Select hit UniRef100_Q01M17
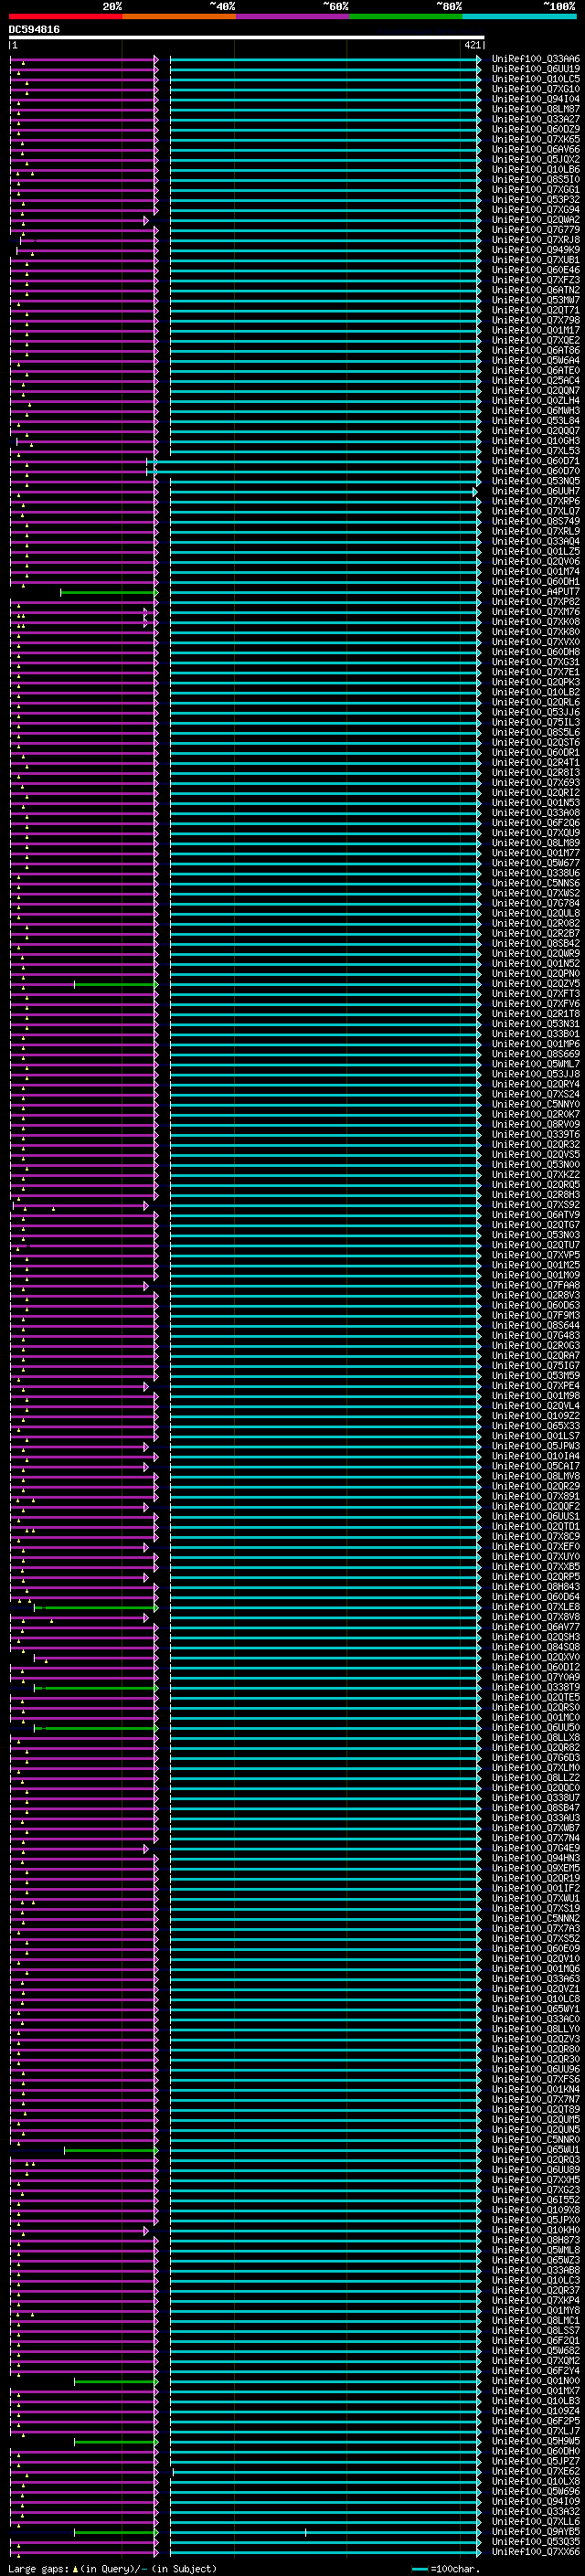585x2576 pixels. click(x=536, y=330)
